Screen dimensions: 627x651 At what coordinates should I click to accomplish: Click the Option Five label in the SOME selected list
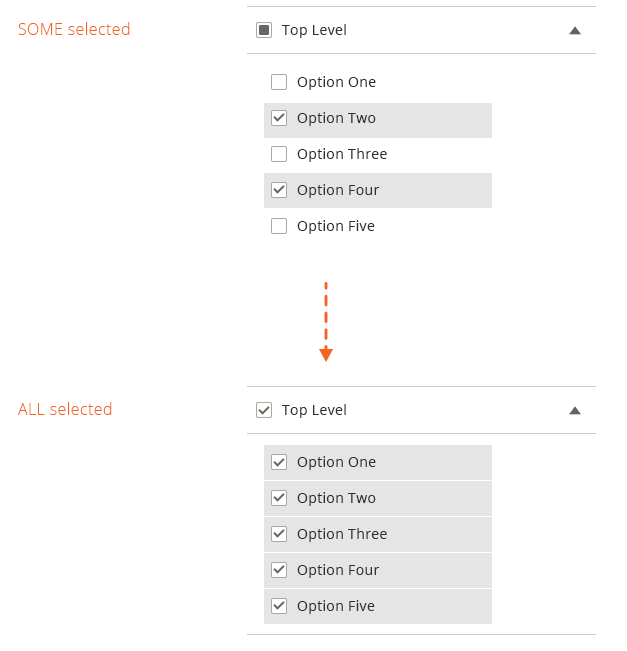click(x=336, y=226)
